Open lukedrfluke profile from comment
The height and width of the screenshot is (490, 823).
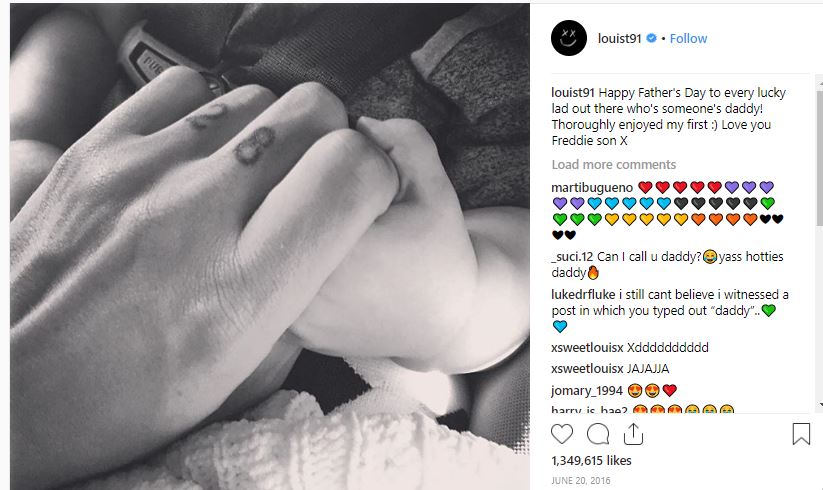click(x=583, y=295)
